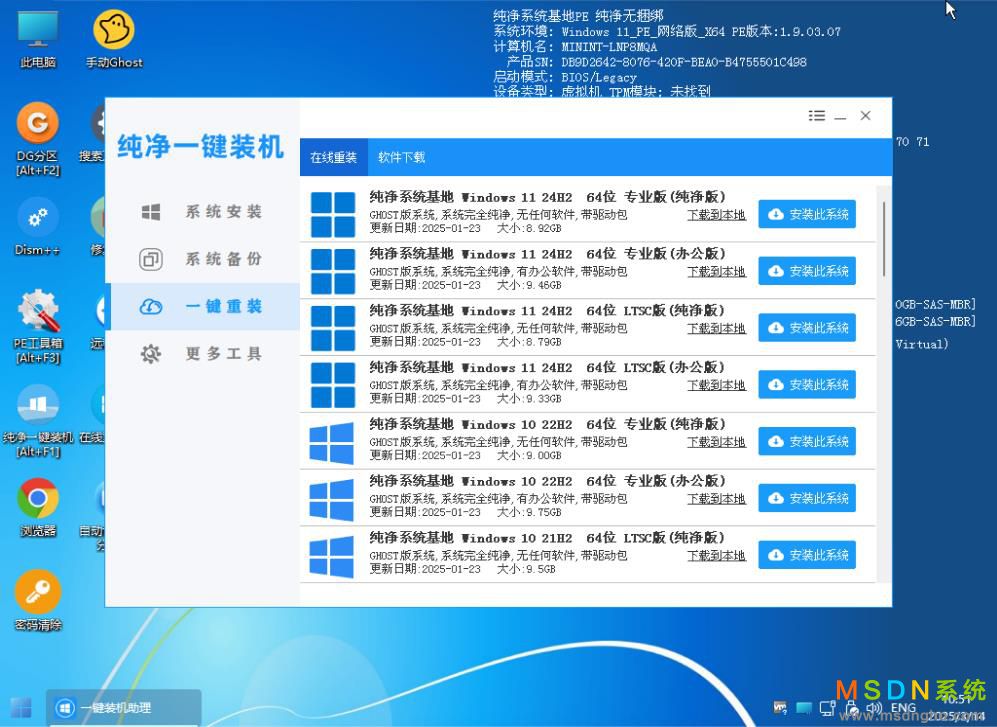997x727 pixels.
Task: Install Windows 11 24H2 专业版(办公版)
Action: coord(807,271)
